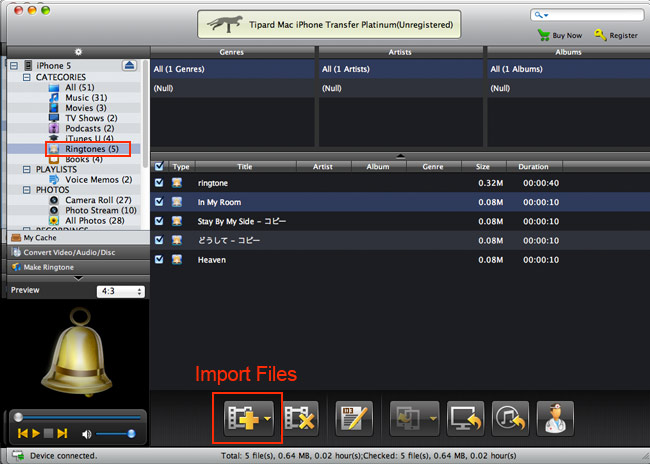Select the Movies (3) category

(x=79, y=108)
